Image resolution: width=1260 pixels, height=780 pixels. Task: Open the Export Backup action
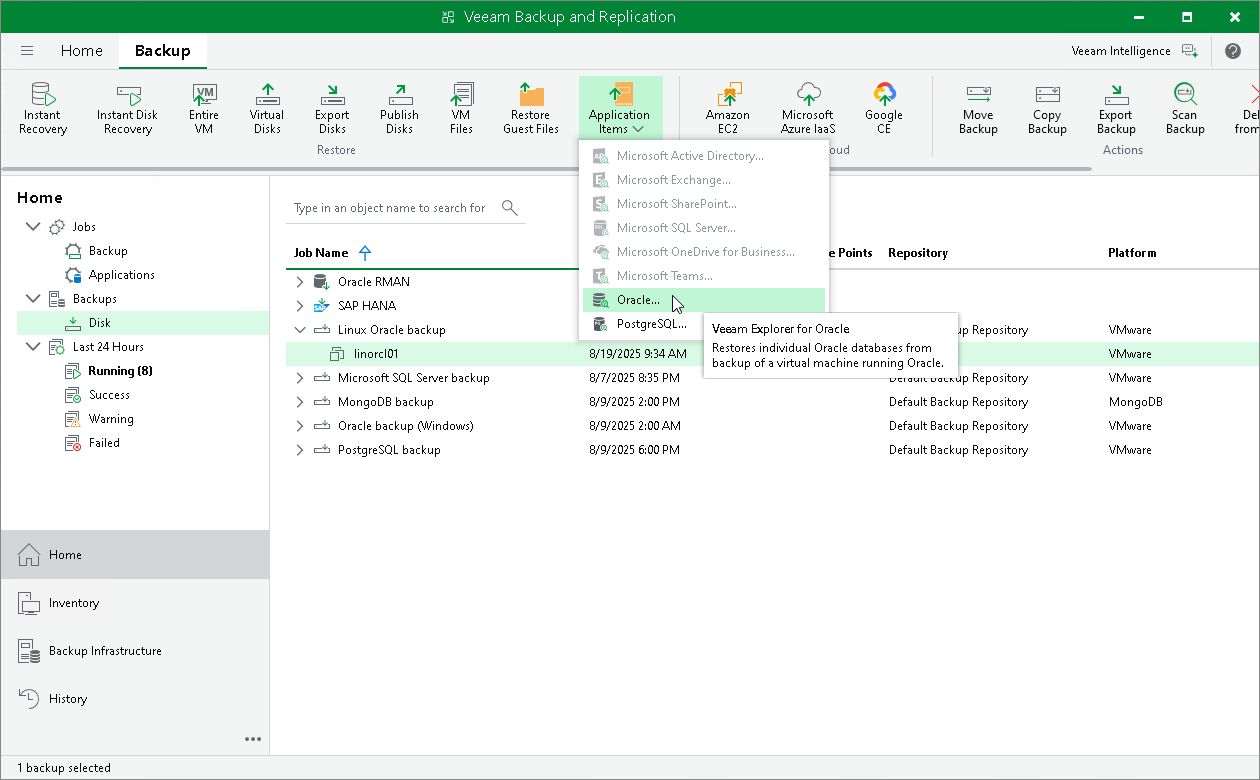pyautogui.click(x=1115, y=107)
